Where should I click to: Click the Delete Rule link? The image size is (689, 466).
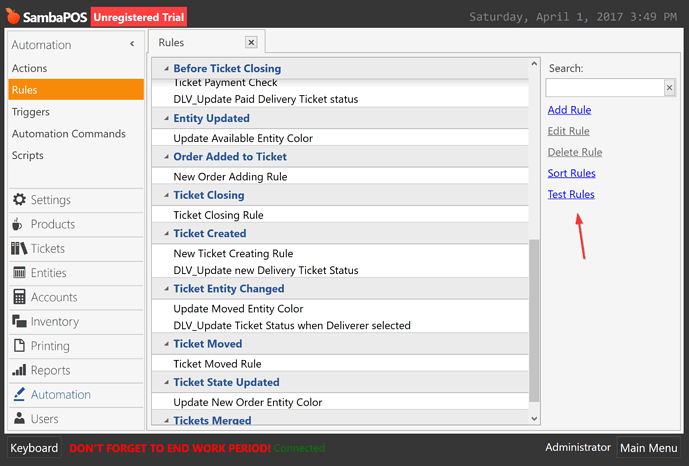coord(575,152)
